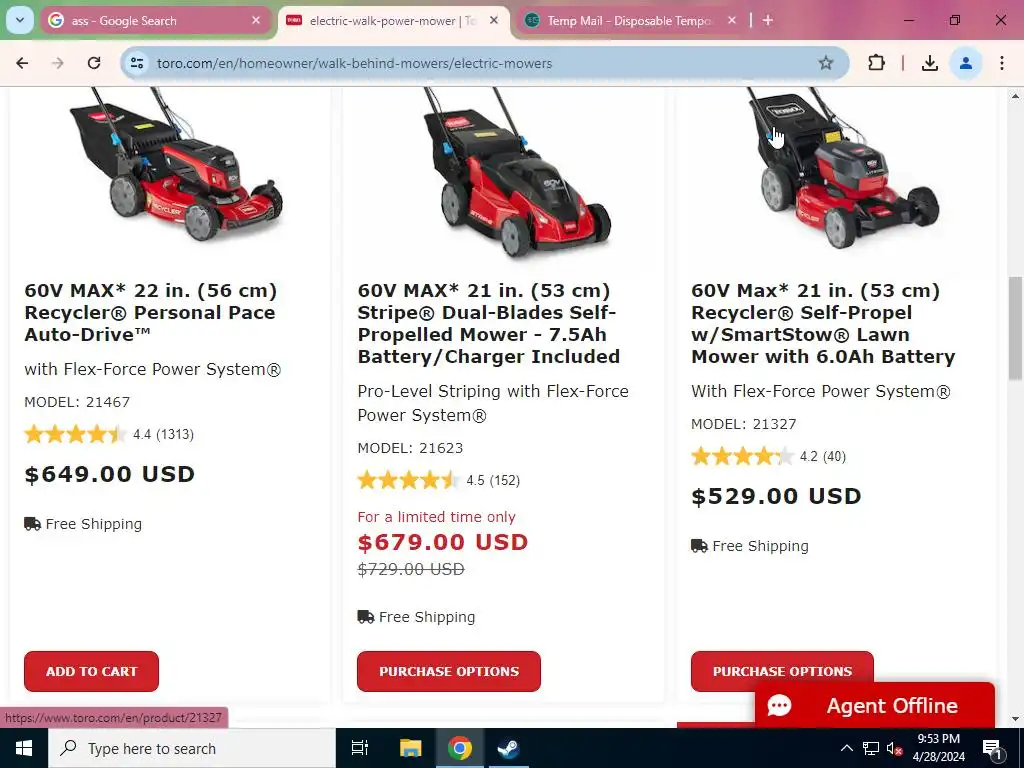Open the Agent Offline chat widget
Screen dimensions: 1024x768
[x=875, y=705]
